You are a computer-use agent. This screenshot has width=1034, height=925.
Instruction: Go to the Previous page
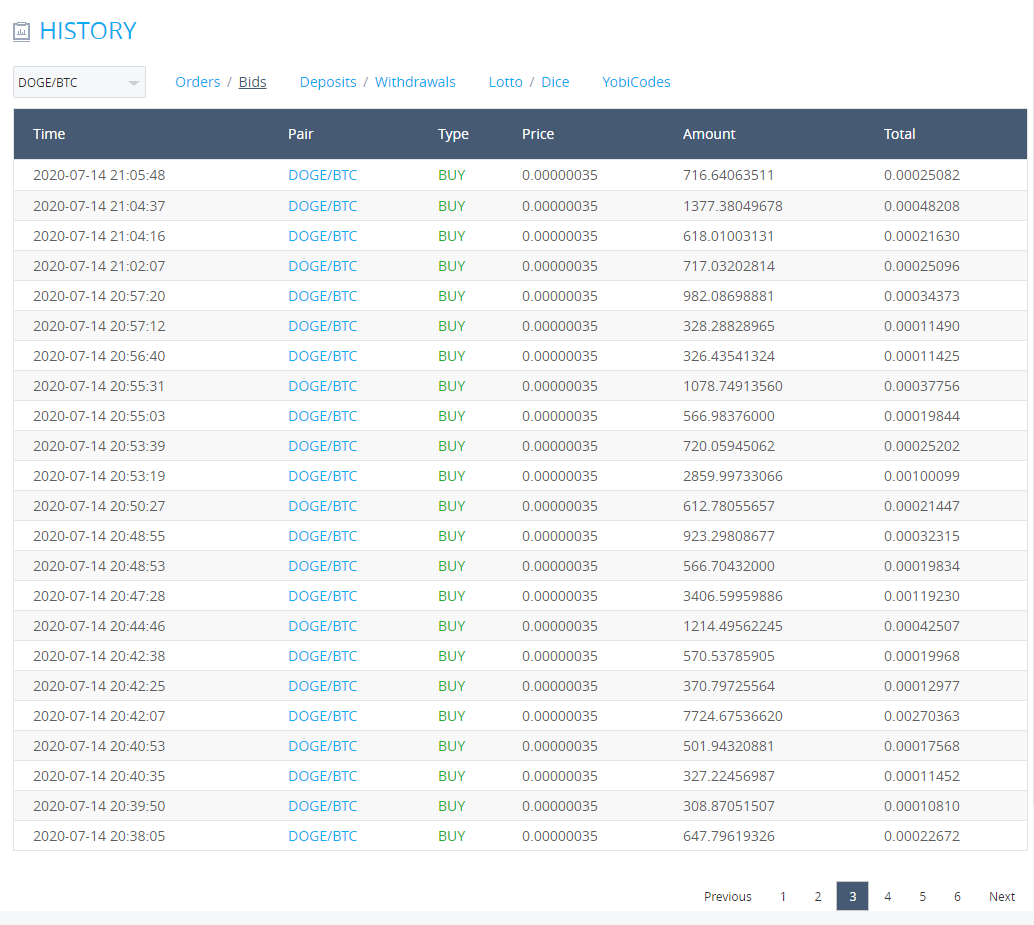click(x=727, y=896)
